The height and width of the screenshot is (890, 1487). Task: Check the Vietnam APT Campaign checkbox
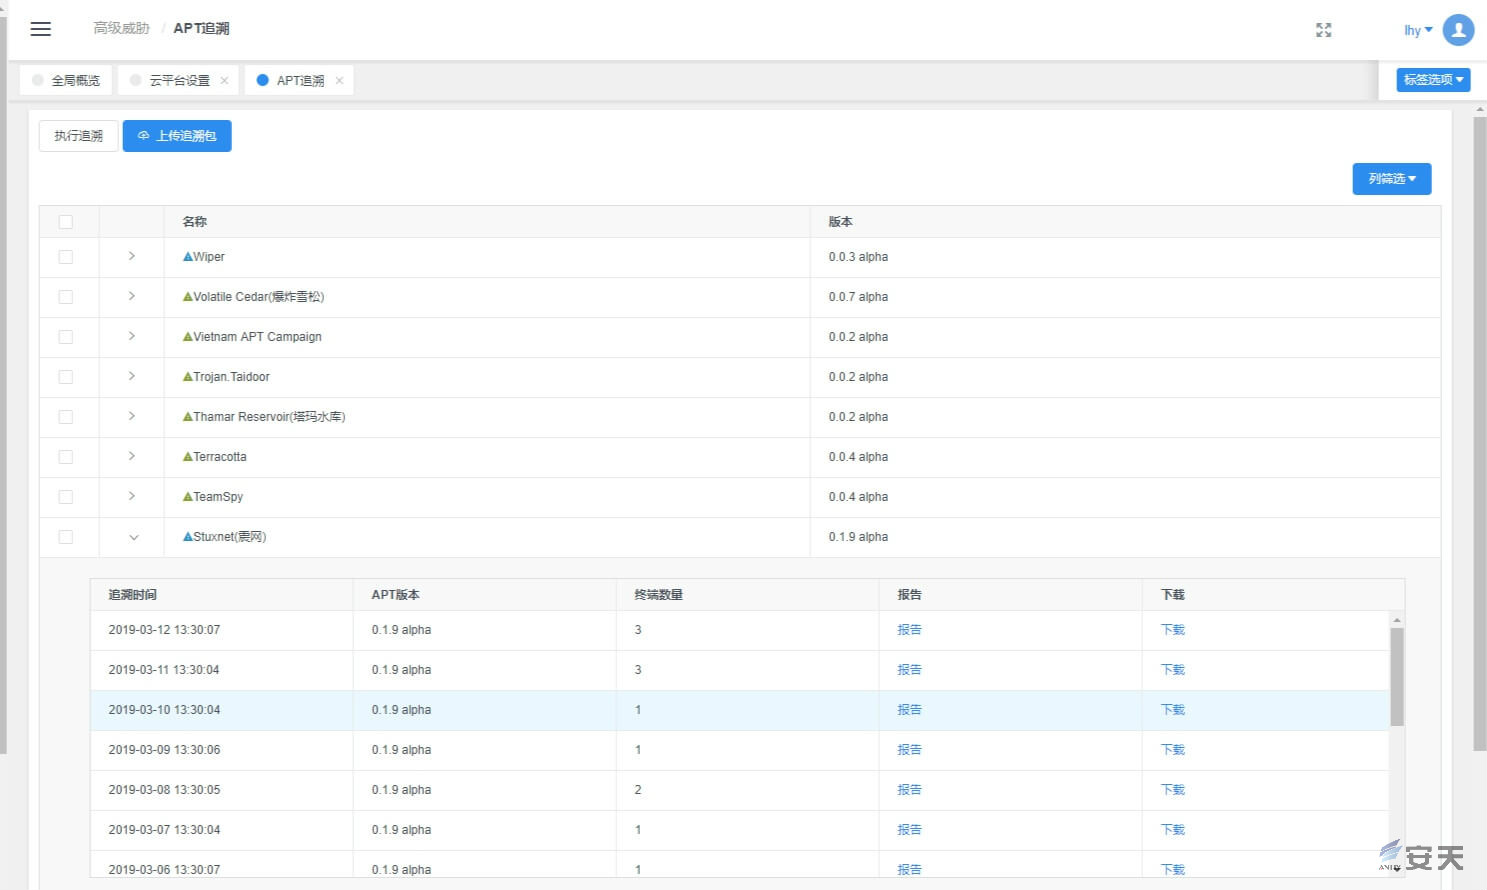tap(66, 337)
